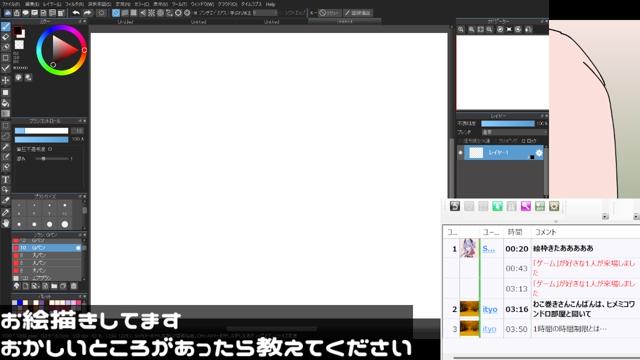The height and width of the screenshot is (360, 640).
Task: Click 時間 column header
Action: (x=515, y=232)
